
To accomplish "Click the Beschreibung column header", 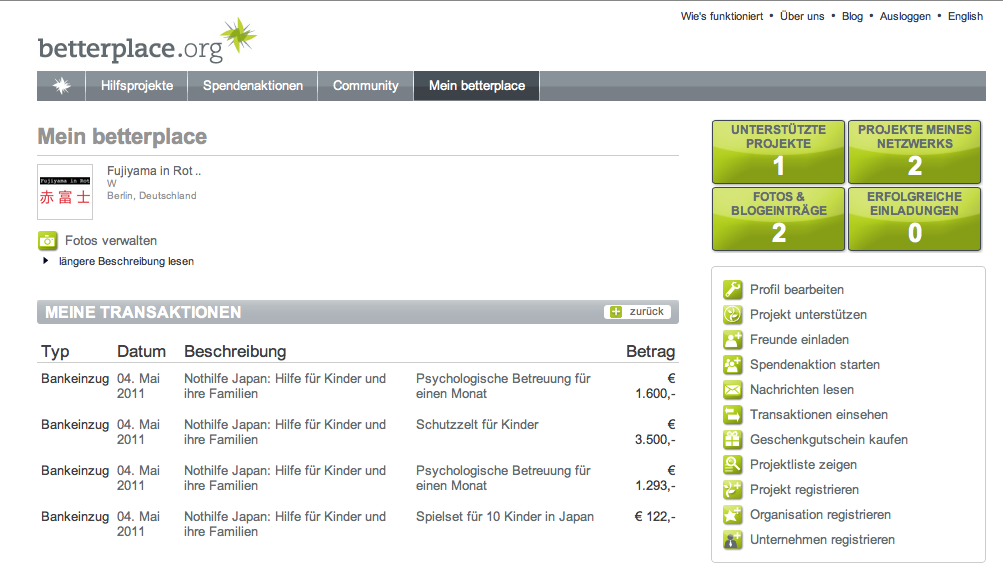I will coord(235,351).
